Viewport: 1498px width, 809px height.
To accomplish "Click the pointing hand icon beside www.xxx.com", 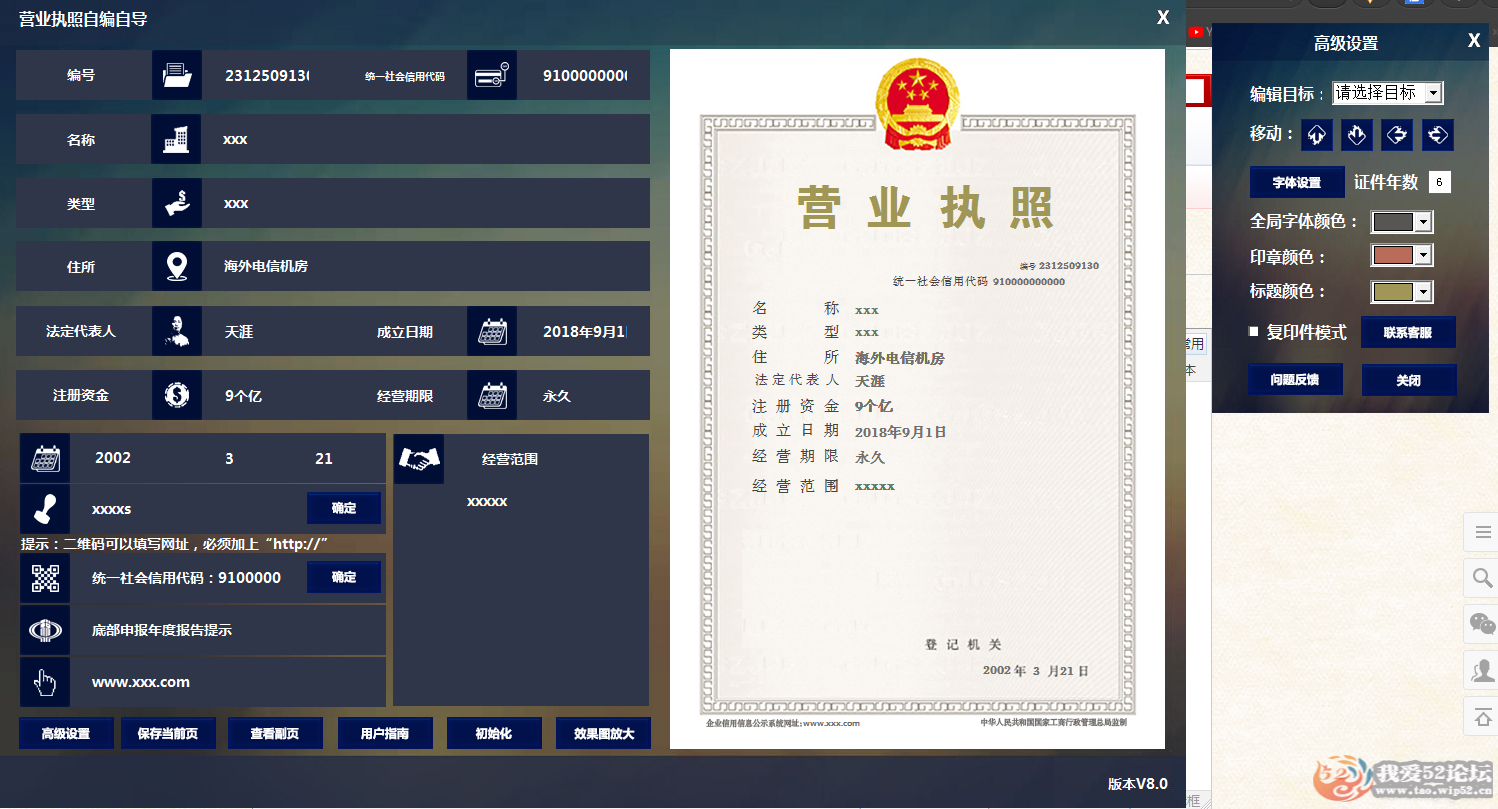I will [45, 682].
